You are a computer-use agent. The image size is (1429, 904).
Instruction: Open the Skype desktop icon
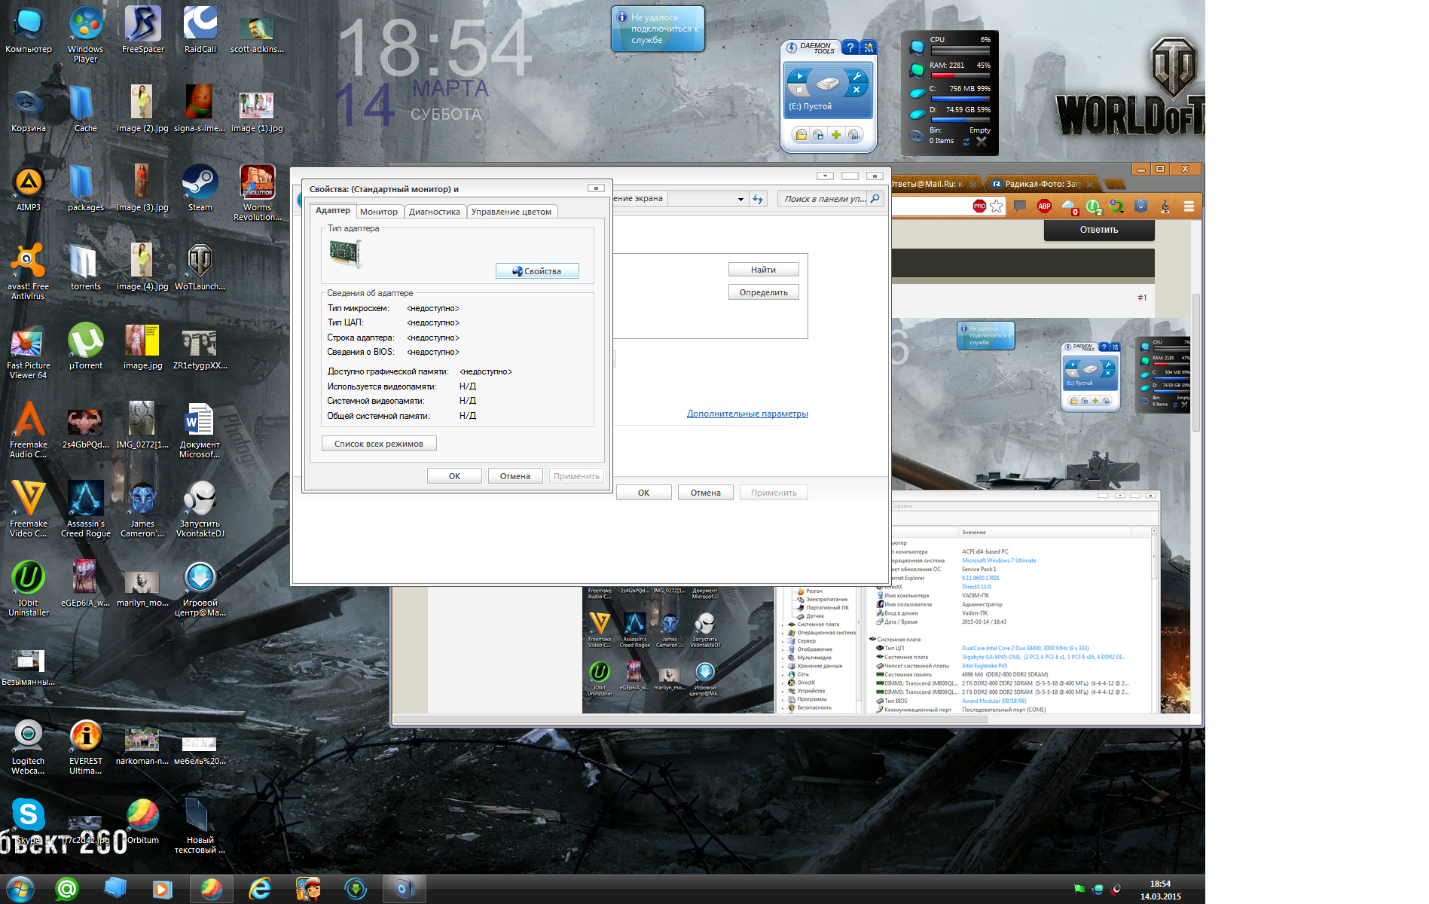(x=28, y=821)
